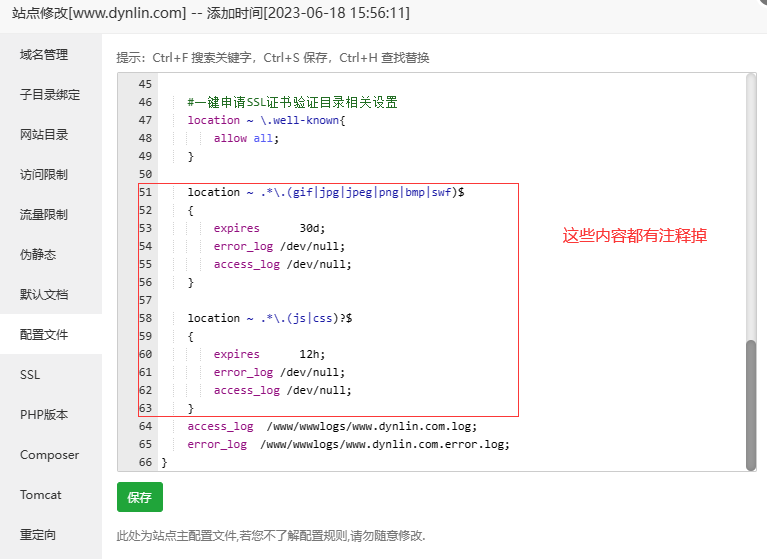
Task: Click 'expires 30d;' on line 53
Action: [x=269, y=228]
